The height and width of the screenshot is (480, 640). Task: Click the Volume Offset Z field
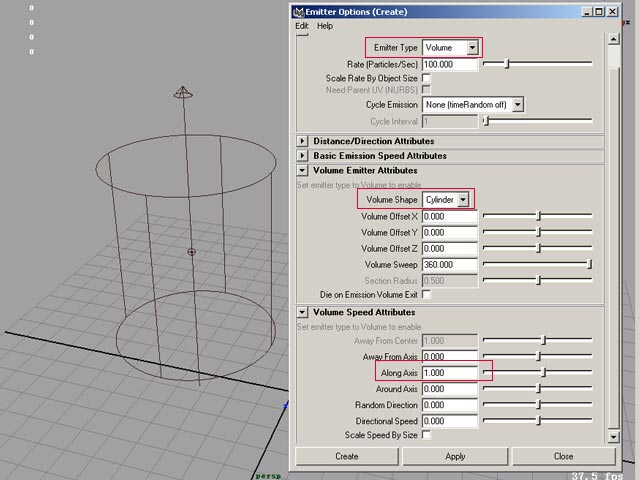[450, 249]
